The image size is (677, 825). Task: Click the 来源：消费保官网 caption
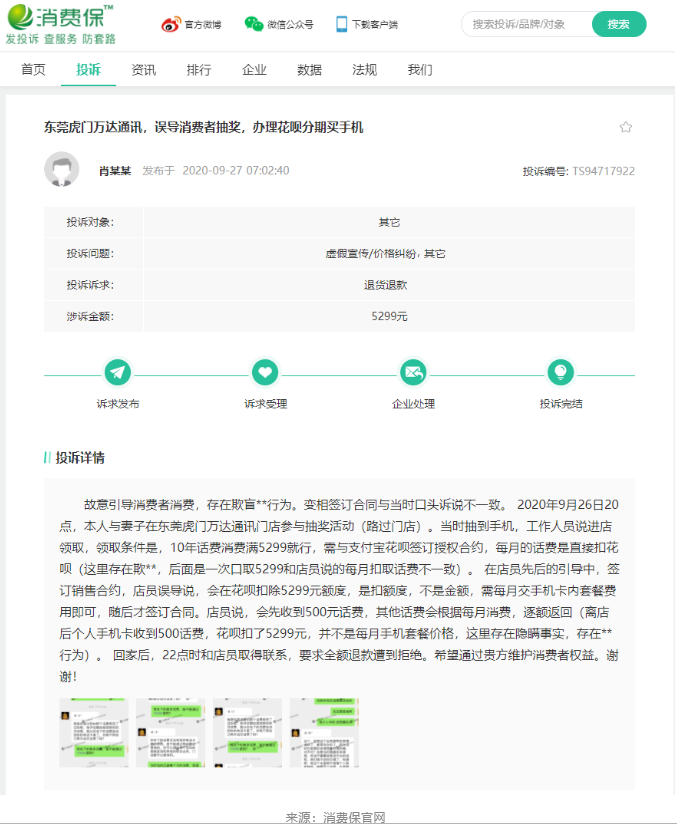tap(336, 817)
